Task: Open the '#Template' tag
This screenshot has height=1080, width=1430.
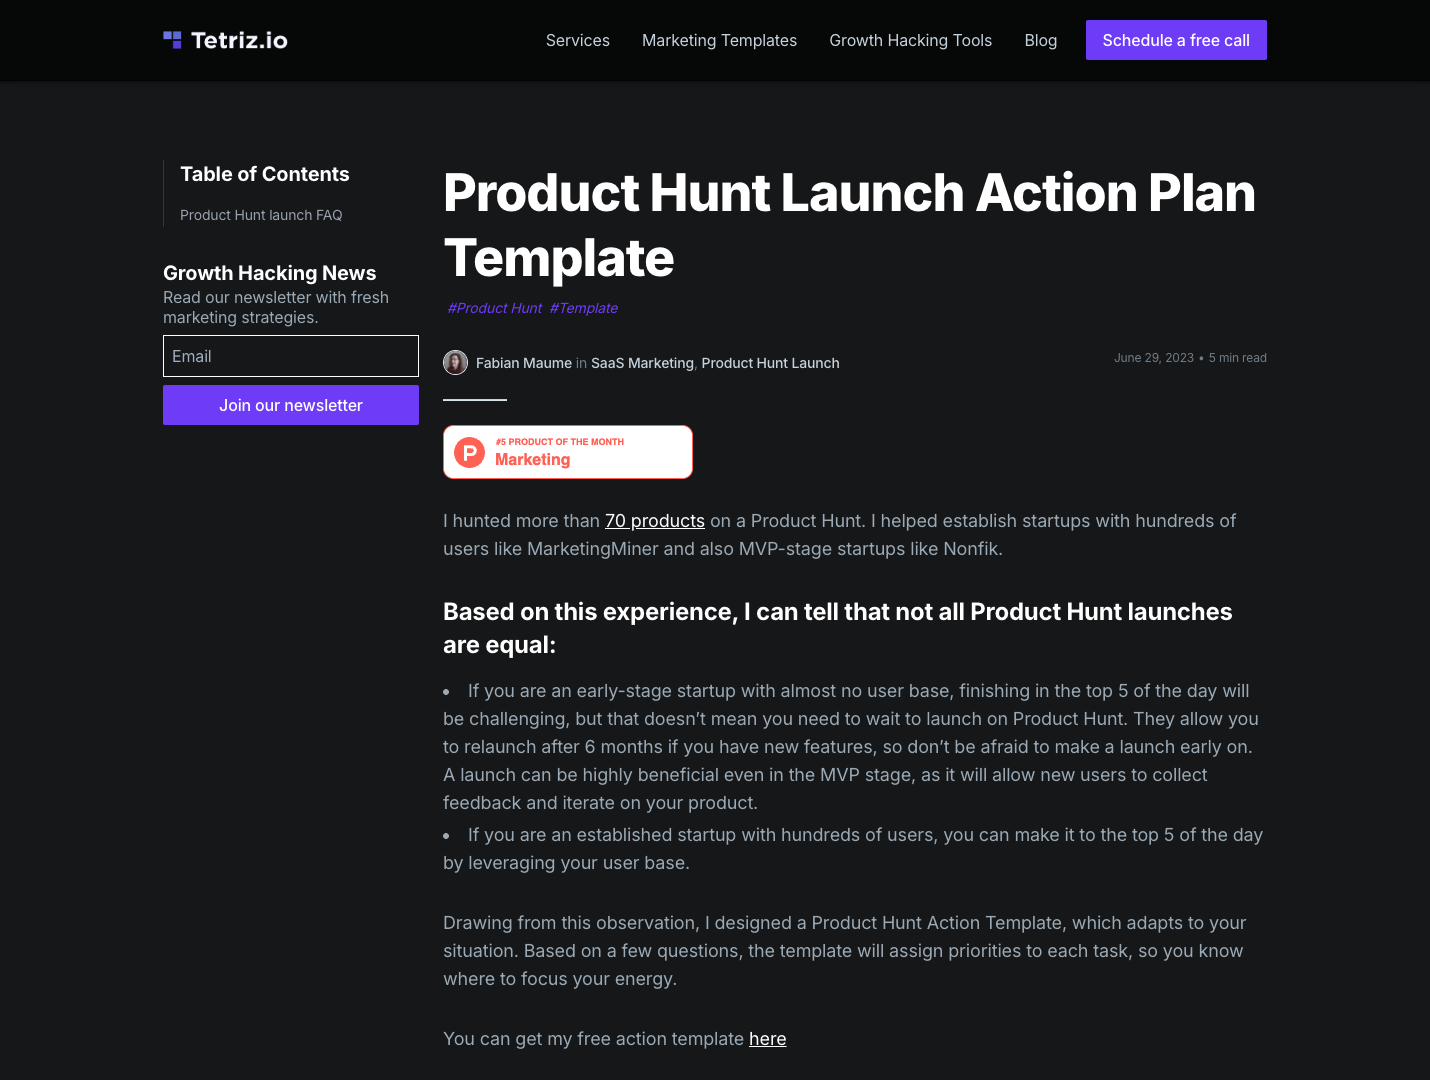Action: 583,308
